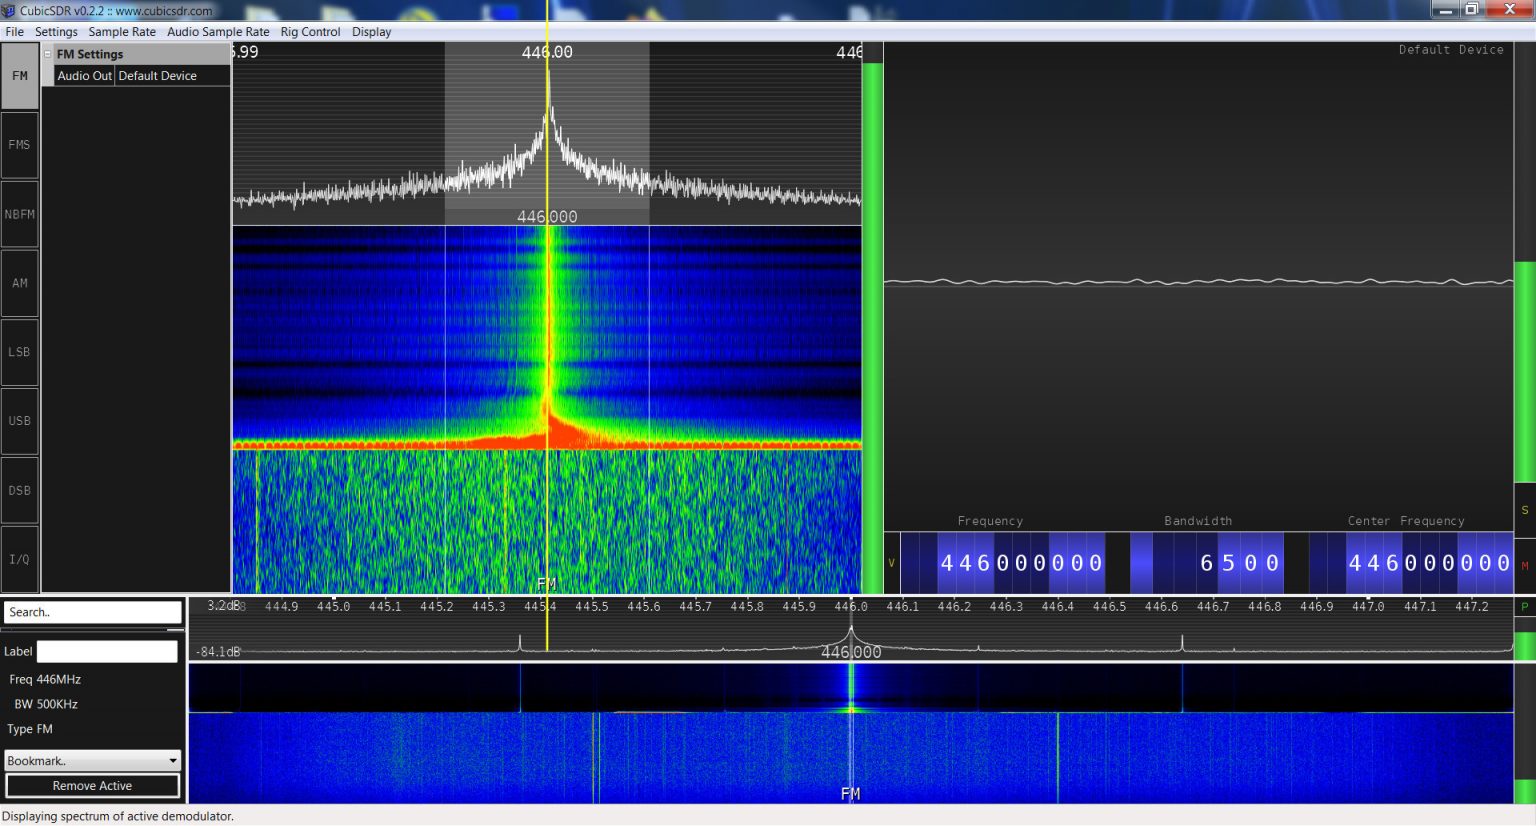Click inside the bookmark Search field
This screenshot has width=1536, height=826.
coord(92,611)
